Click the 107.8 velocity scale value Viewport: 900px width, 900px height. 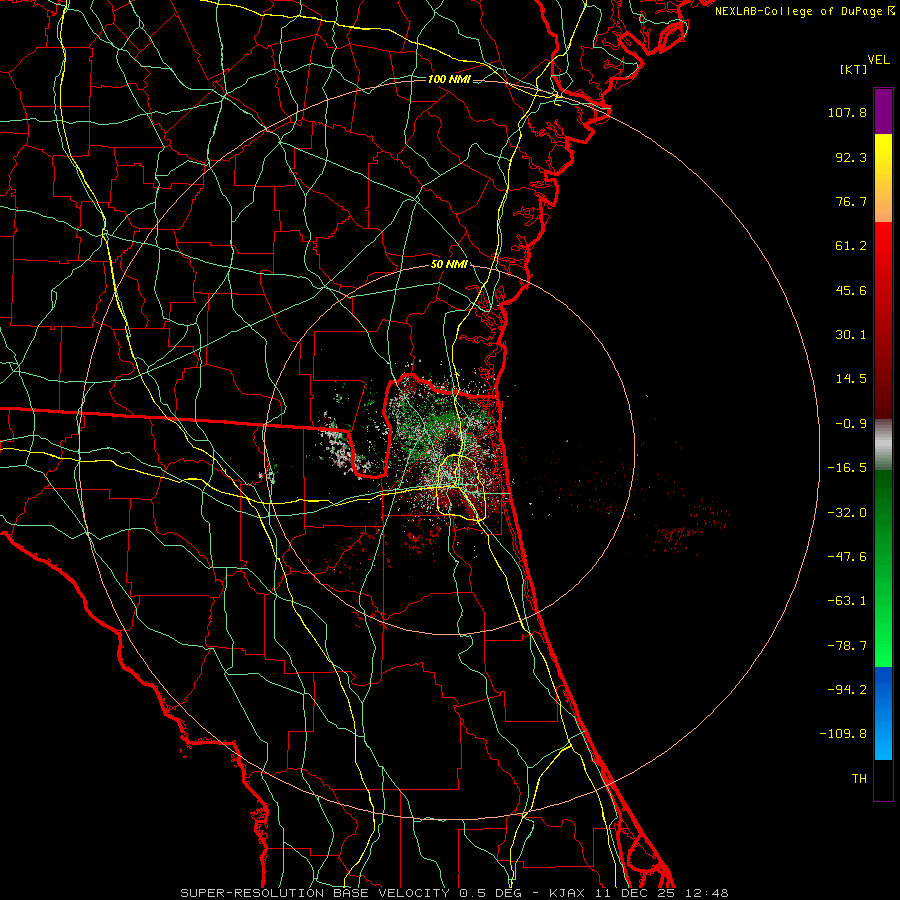(x=847, y=112)
